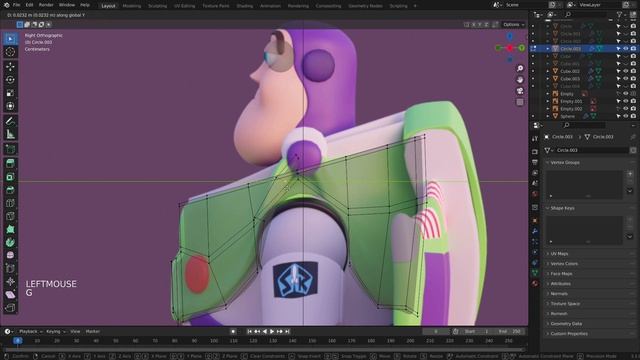640x360 pixels.
Task: Activate the Poly Build tool
Action: 10,229
